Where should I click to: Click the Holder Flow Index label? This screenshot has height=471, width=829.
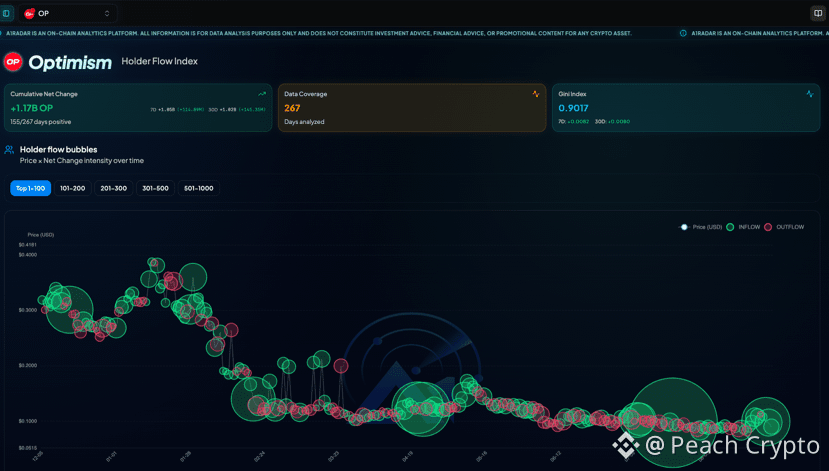pos(160,61)
